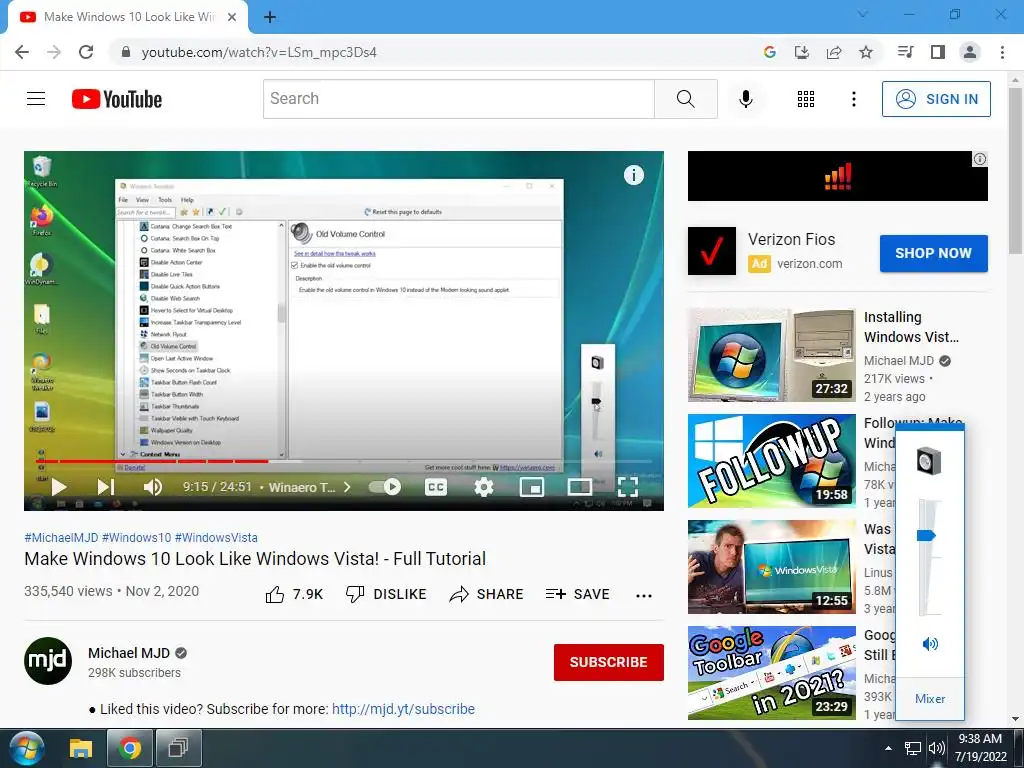Mute system sound in volume popup
This screenshot has height=768, width=1024.
pos(930,645)
